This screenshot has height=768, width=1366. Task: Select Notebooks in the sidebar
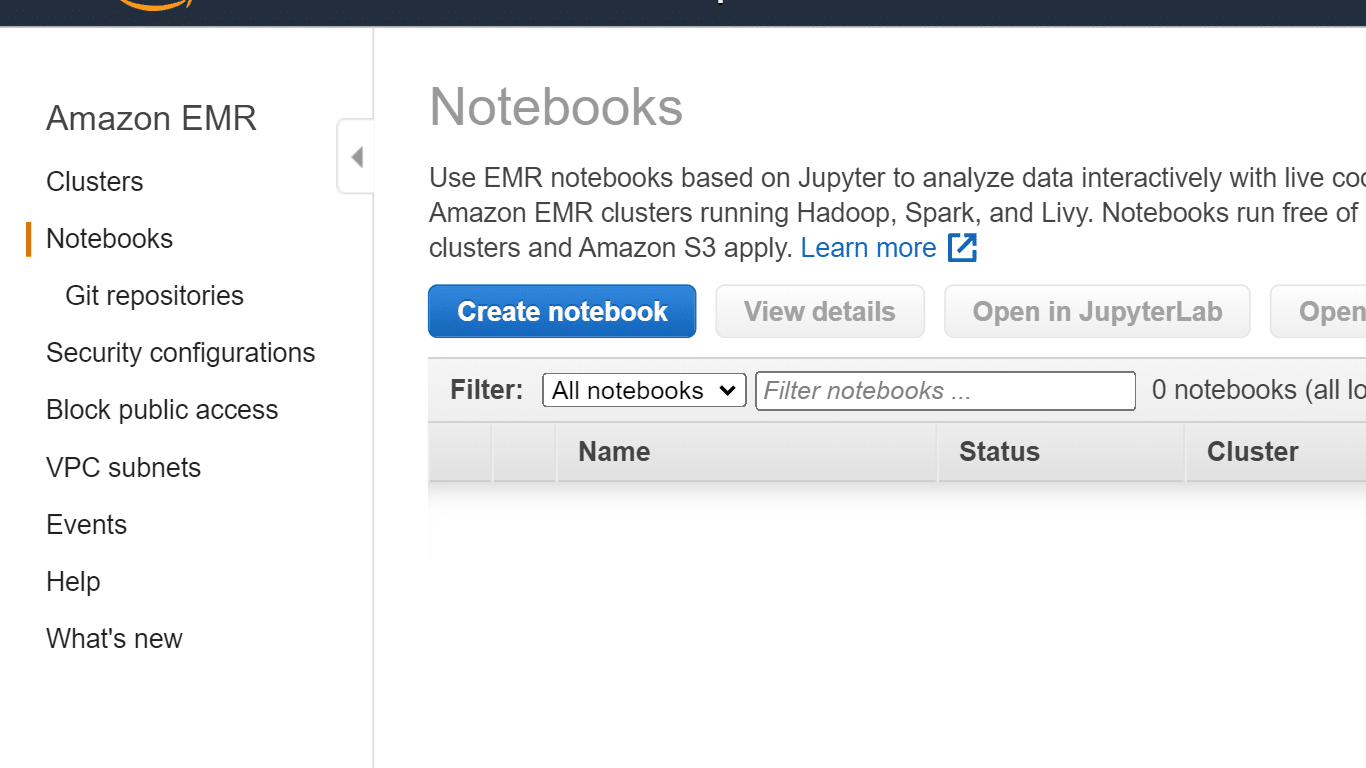(109, 238)
